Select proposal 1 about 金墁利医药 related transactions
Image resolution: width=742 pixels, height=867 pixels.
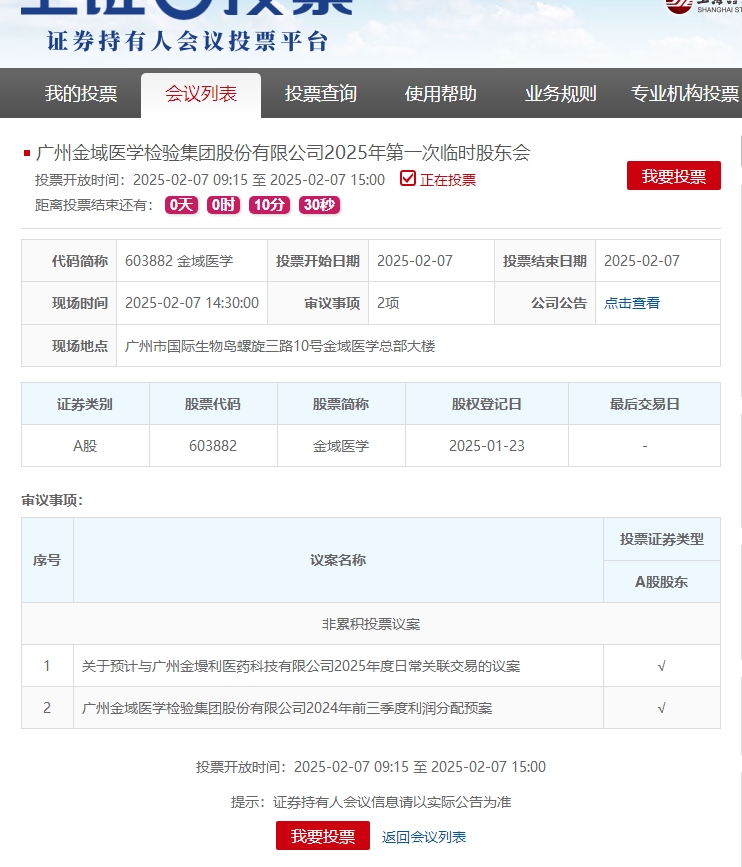tap(301, 666)
